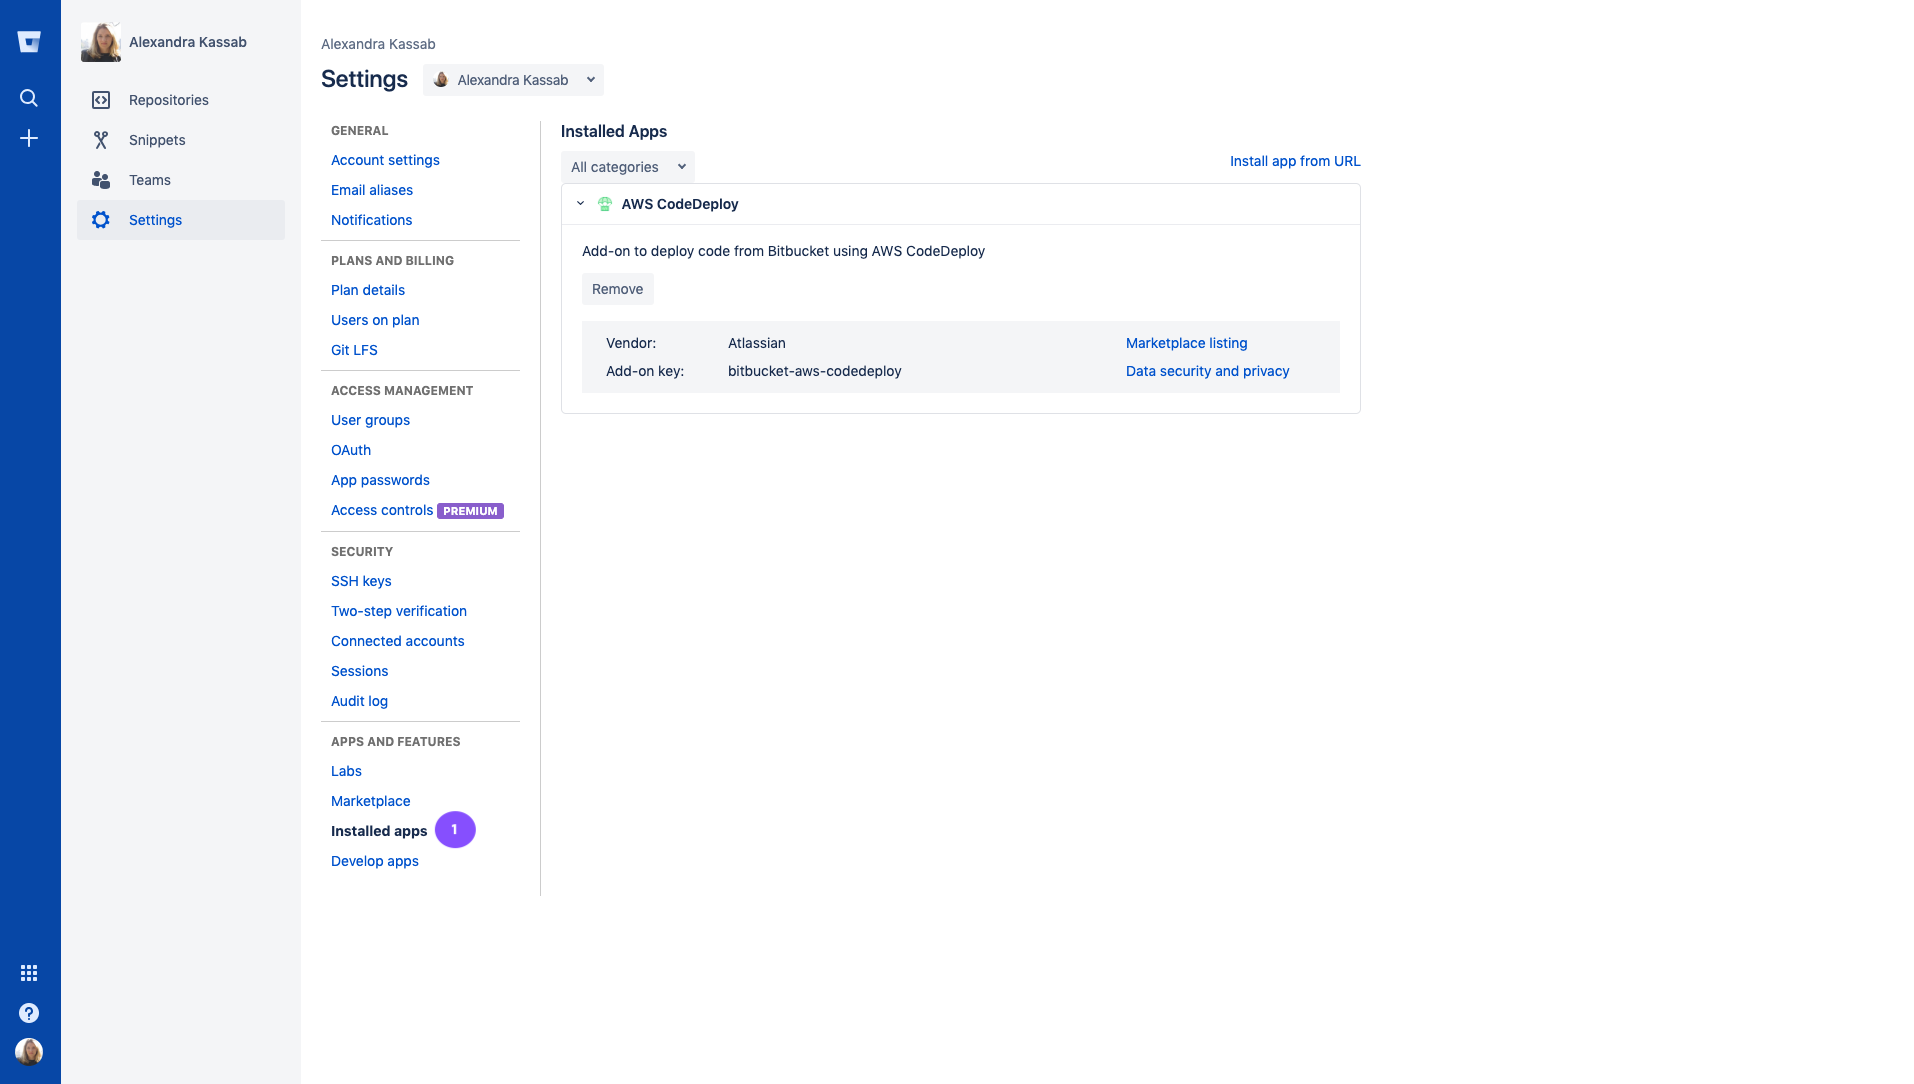Open Git LFS settings

[354, 350]
